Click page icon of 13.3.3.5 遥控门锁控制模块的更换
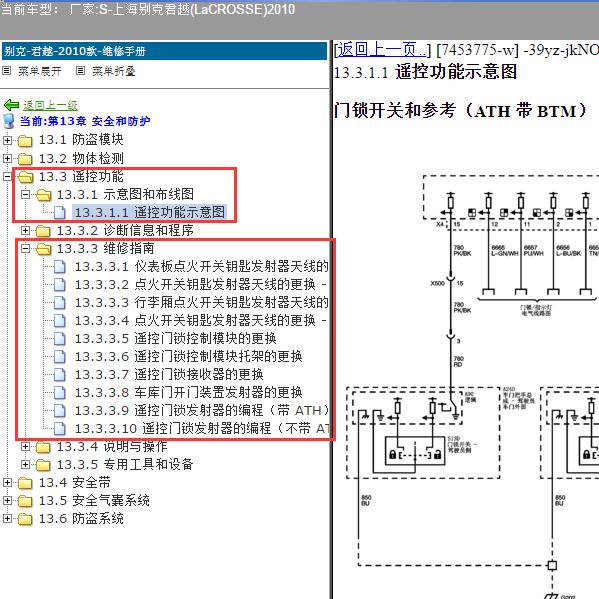Image resolution: width=599 pixels, height=599 pixels. click(x=60, y=338)
